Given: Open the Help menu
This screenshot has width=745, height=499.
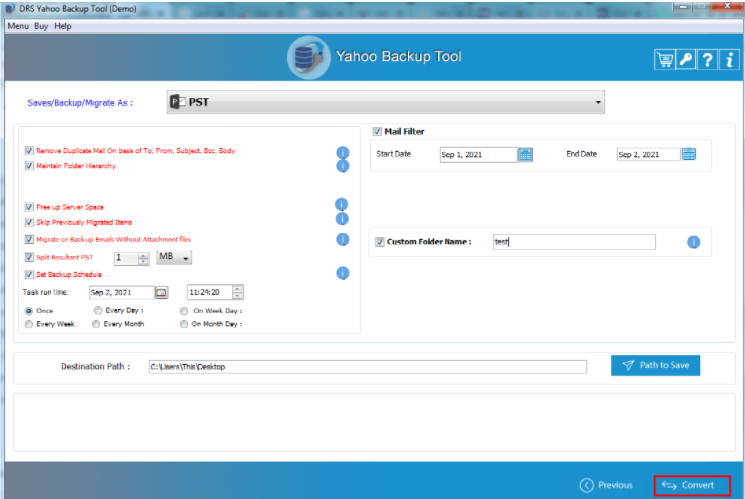Looking at the screenshot, I should point(63,26).
